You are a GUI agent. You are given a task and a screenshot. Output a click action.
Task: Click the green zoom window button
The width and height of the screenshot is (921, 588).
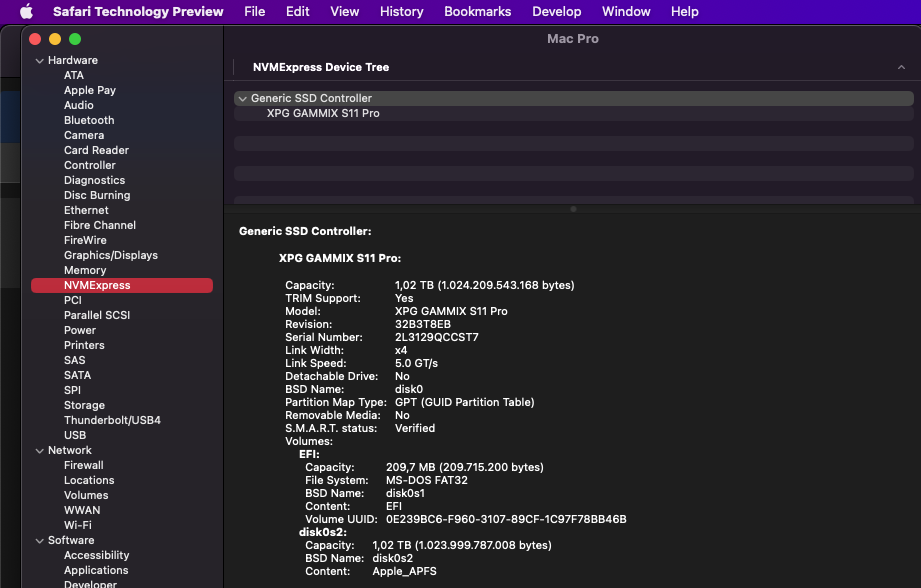75,39
